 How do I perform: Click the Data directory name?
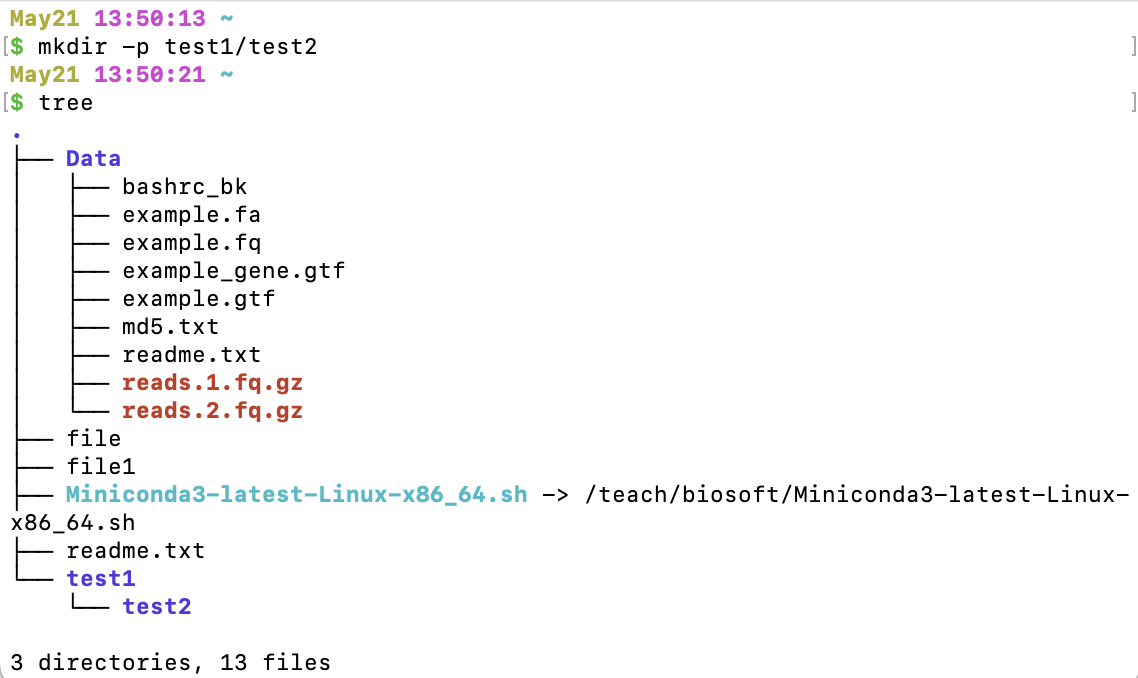pyautogui.click(x=93, y=159)
